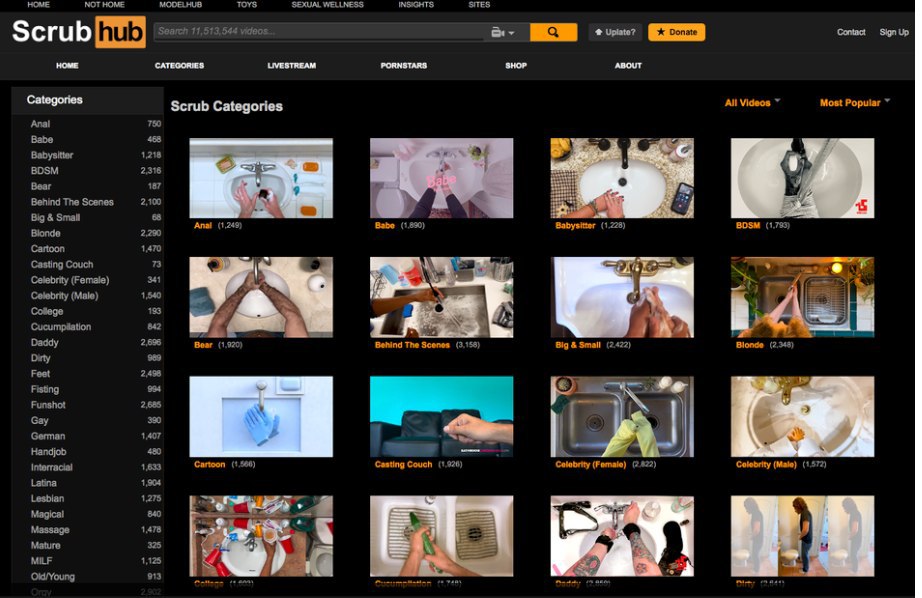Screen dimensions: 922x598
Task: Switch to the LIVESTREAM nav tab
Action: click(x=292, y=65)
